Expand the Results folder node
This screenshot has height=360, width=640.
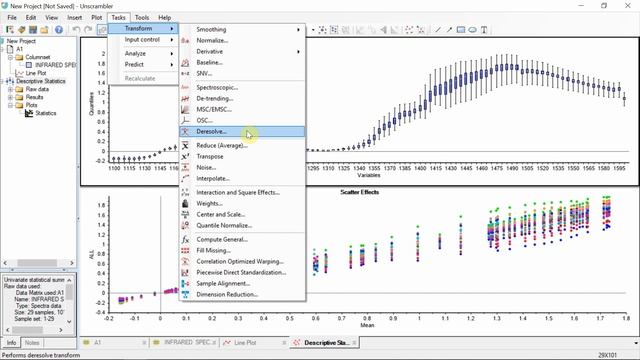click(10, 97)
